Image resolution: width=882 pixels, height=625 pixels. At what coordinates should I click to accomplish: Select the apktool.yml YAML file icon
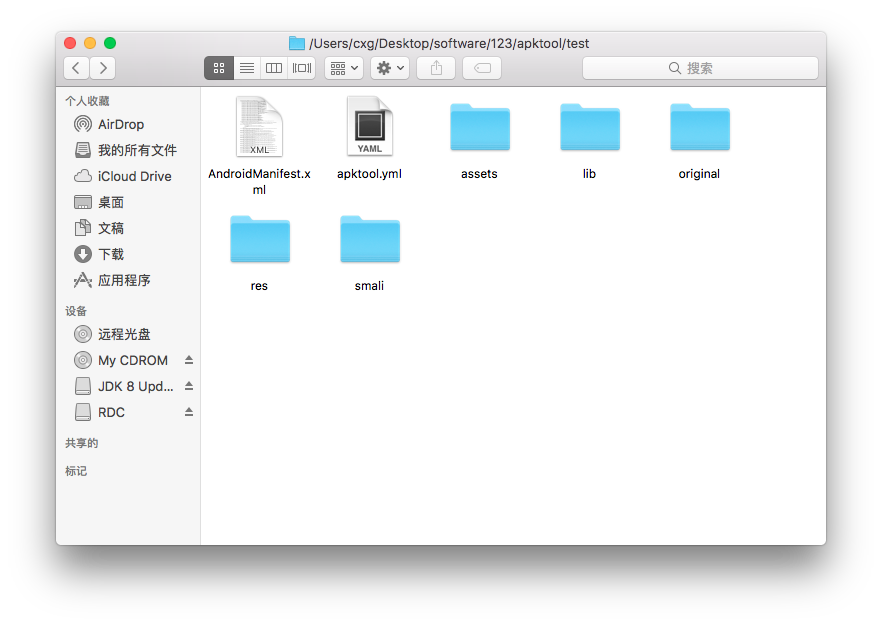[370, 127]
